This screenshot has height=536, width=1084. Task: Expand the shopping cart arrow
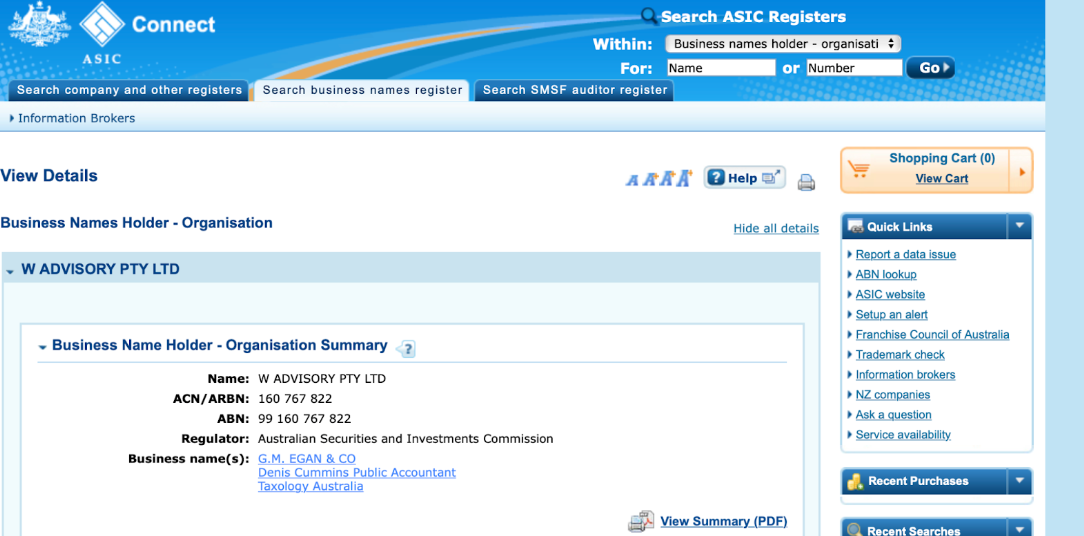coord(1022,170)
